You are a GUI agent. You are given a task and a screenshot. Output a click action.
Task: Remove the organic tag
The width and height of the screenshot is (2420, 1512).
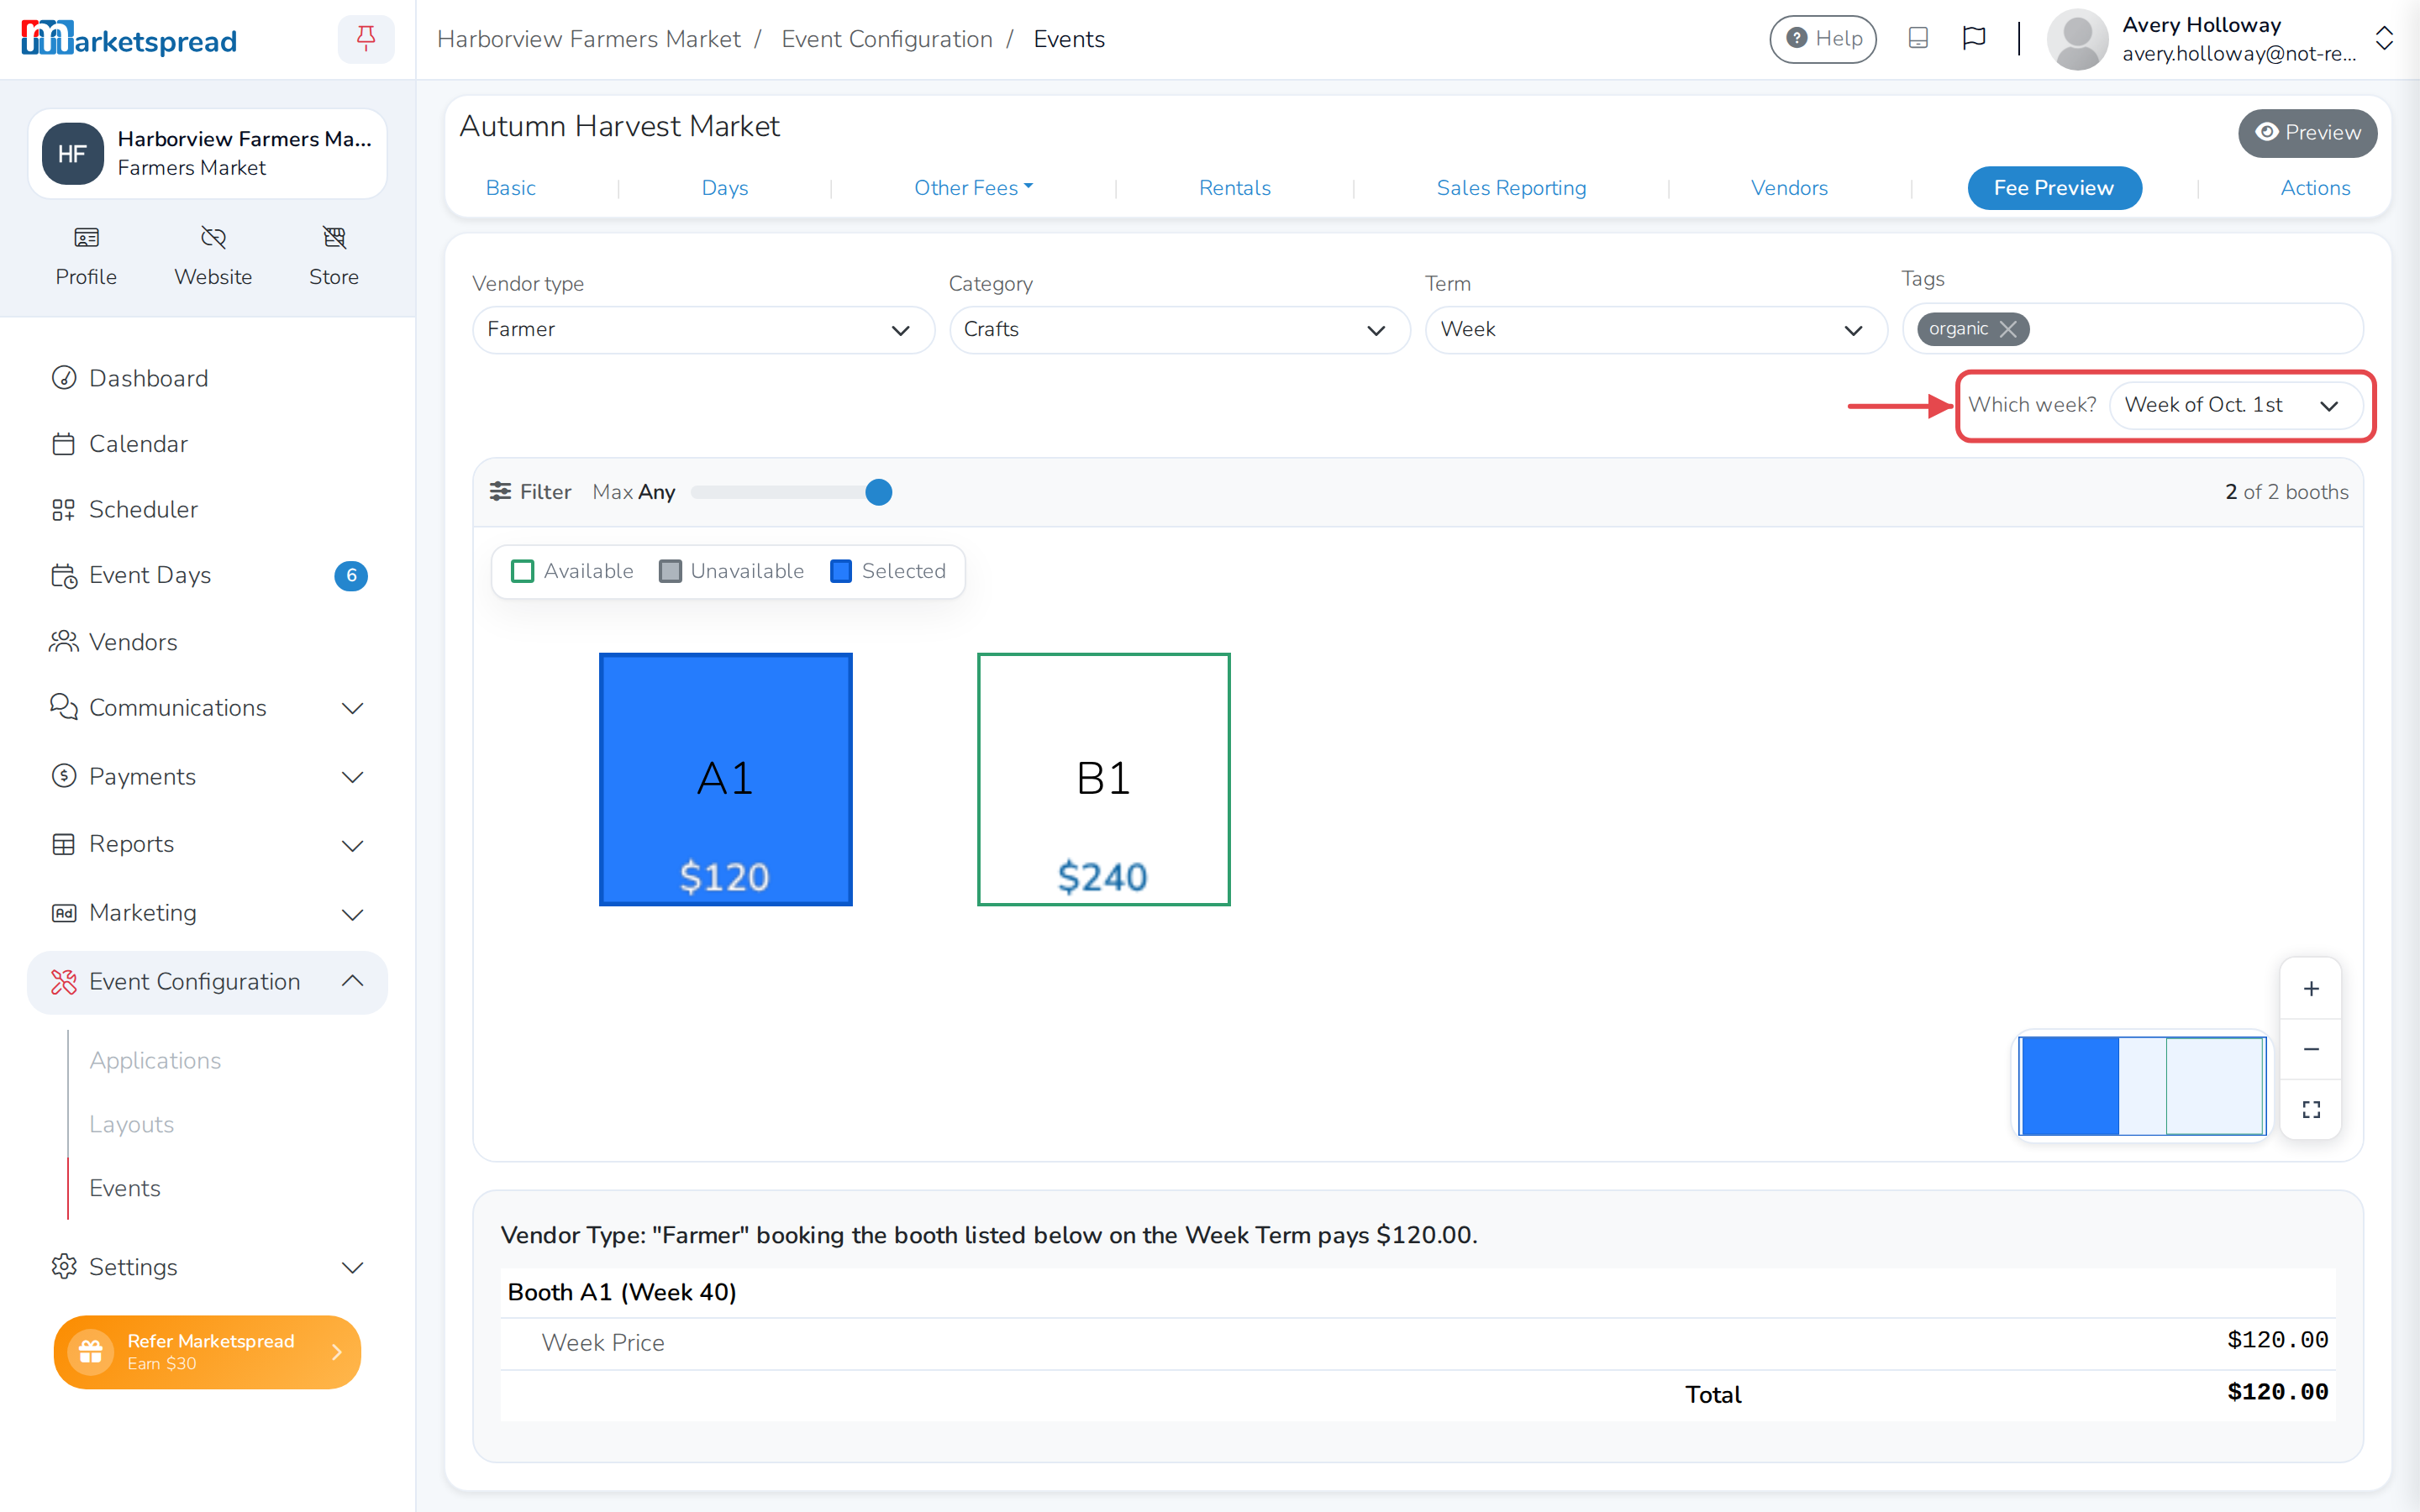2008,329
